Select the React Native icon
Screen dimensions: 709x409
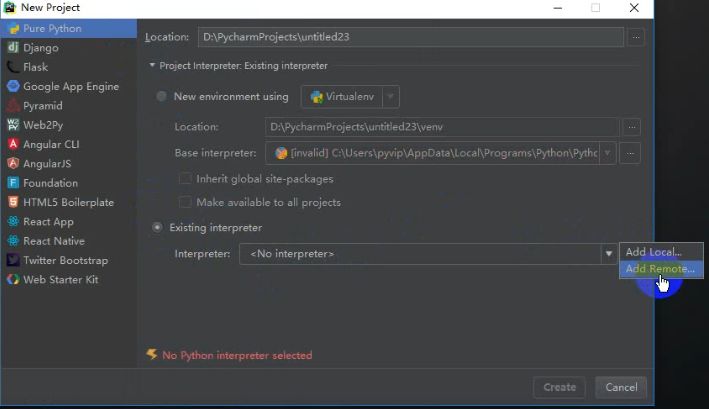[13, 241]
